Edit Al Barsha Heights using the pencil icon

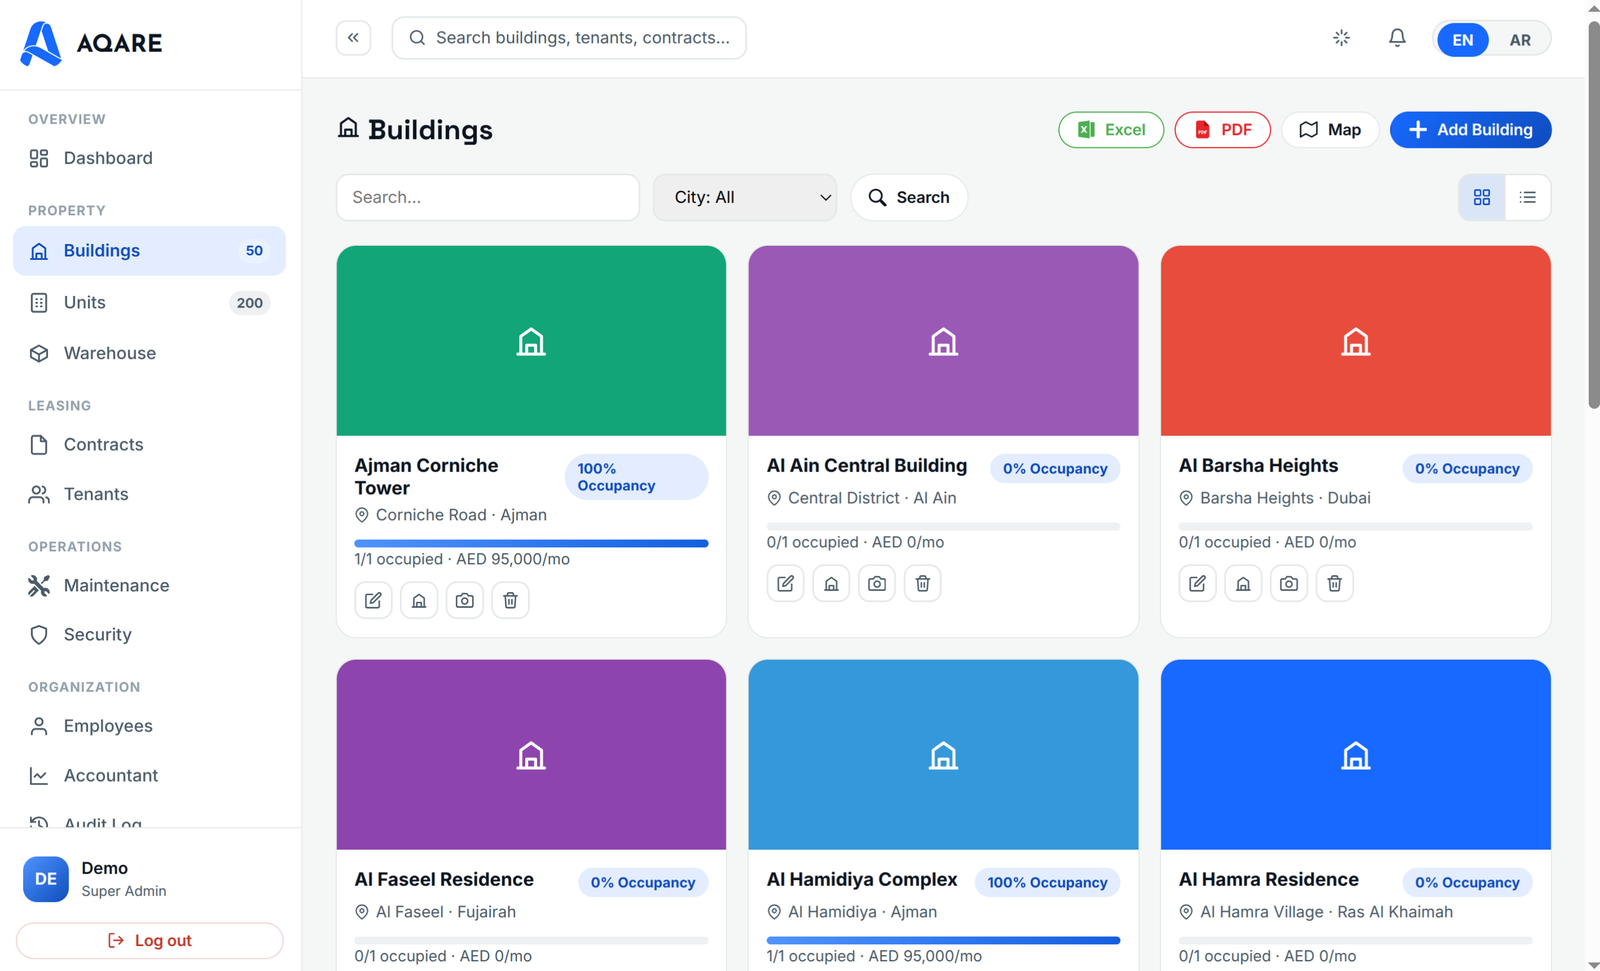pyautogui.click(x=1197, y=583)
